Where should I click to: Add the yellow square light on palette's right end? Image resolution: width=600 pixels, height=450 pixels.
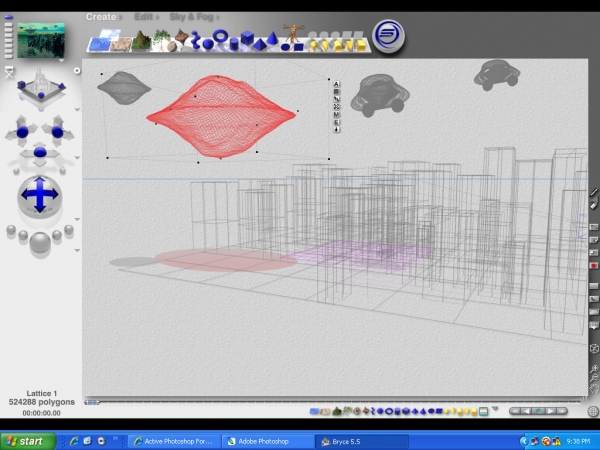point(361,45)
